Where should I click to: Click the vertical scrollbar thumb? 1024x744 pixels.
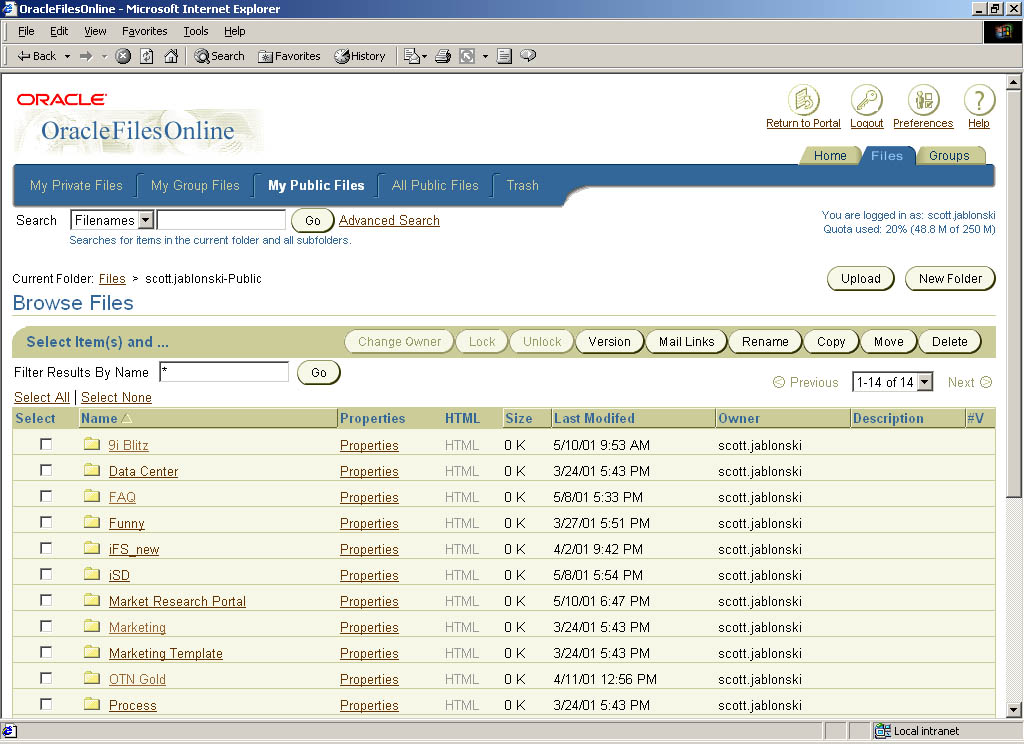[x=1014, y=294]
